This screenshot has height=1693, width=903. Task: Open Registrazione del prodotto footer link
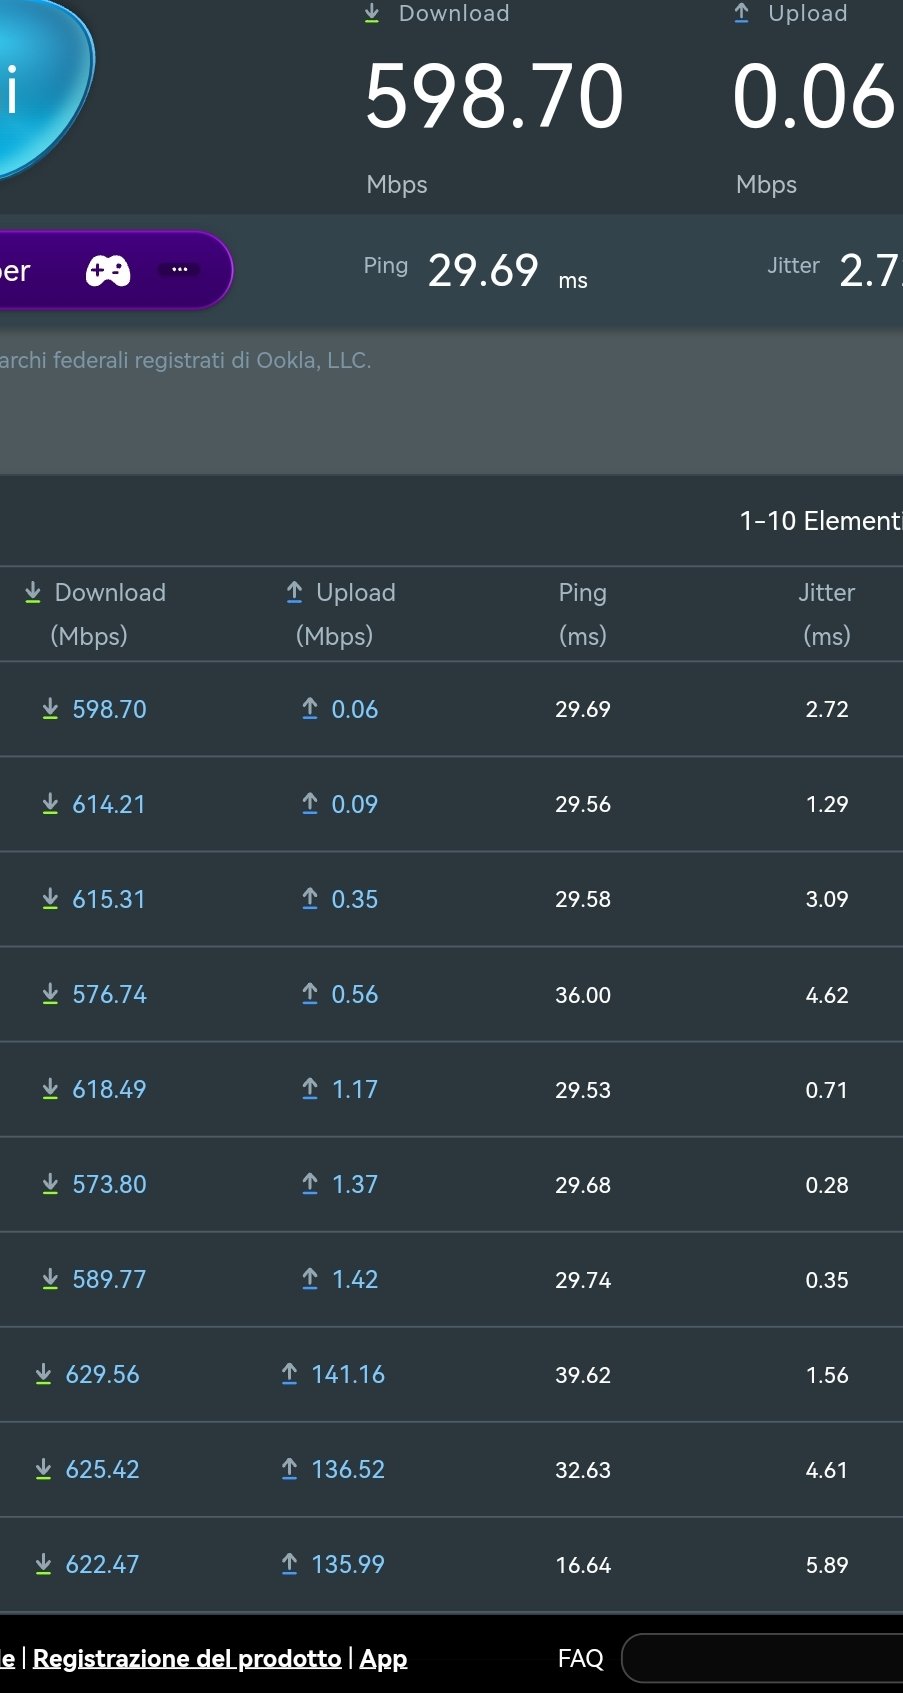[x=187, y=1658]
